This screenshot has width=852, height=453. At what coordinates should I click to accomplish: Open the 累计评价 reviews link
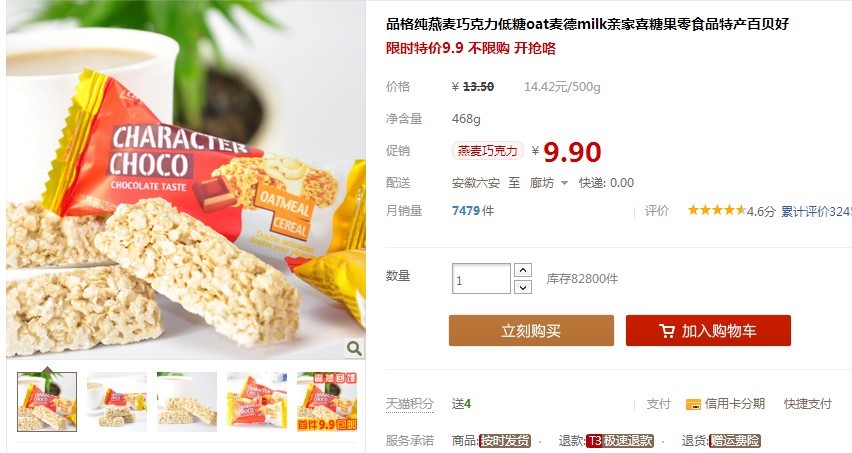click(x=816, y=211)
